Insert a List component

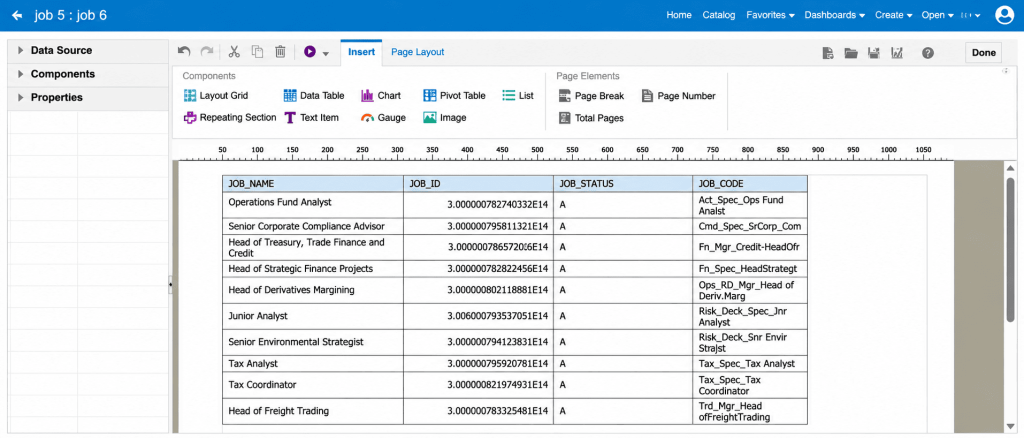tap(517, 95)
